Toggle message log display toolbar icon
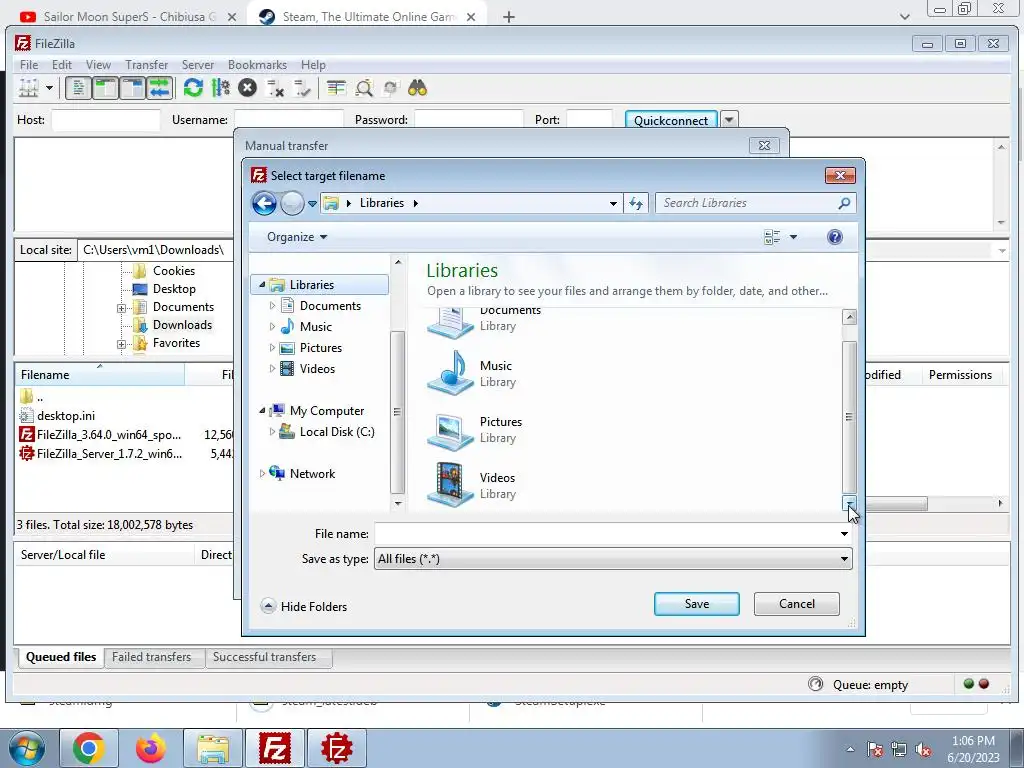This screenshot has width=1024, height=768. (x=78, y=88)
